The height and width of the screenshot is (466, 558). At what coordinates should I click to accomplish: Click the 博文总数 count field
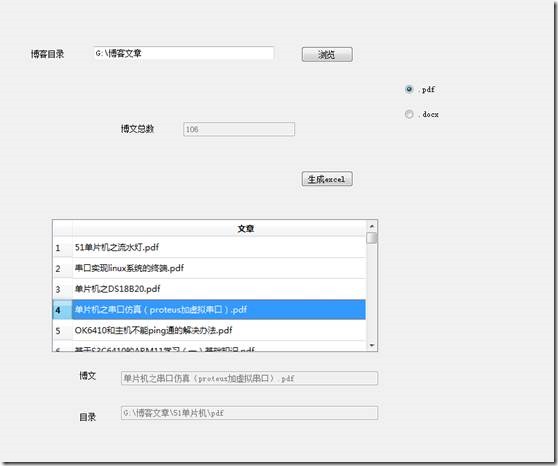(x=239, y=129)
